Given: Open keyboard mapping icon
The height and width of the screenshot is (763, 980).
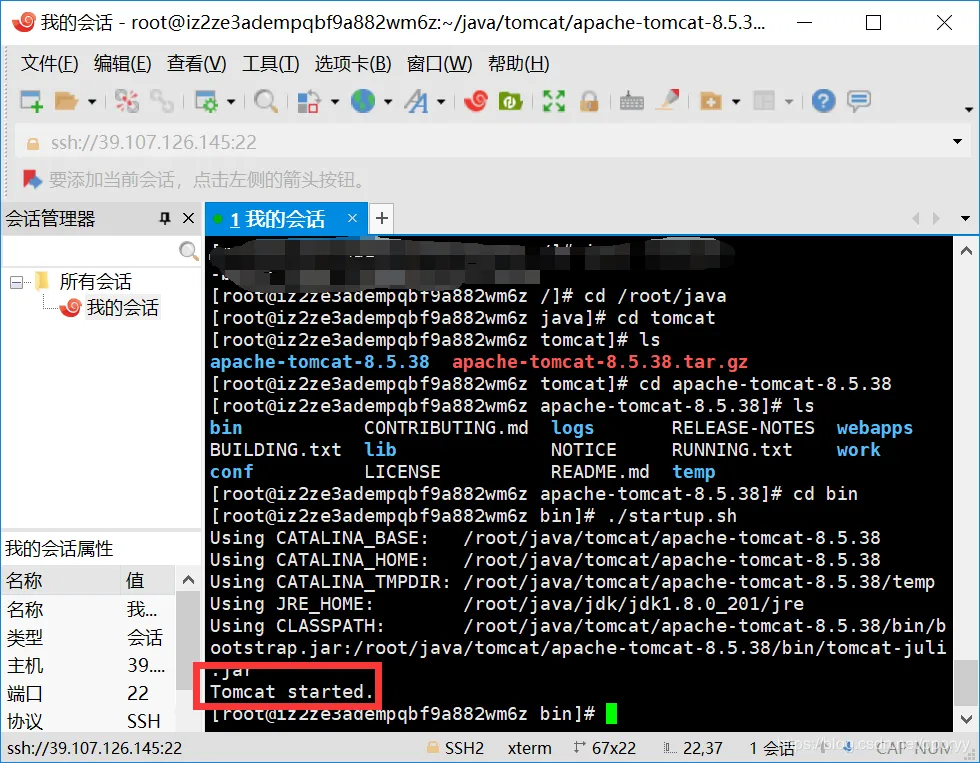Looking at the screenshot, I should tap(631, 101).
